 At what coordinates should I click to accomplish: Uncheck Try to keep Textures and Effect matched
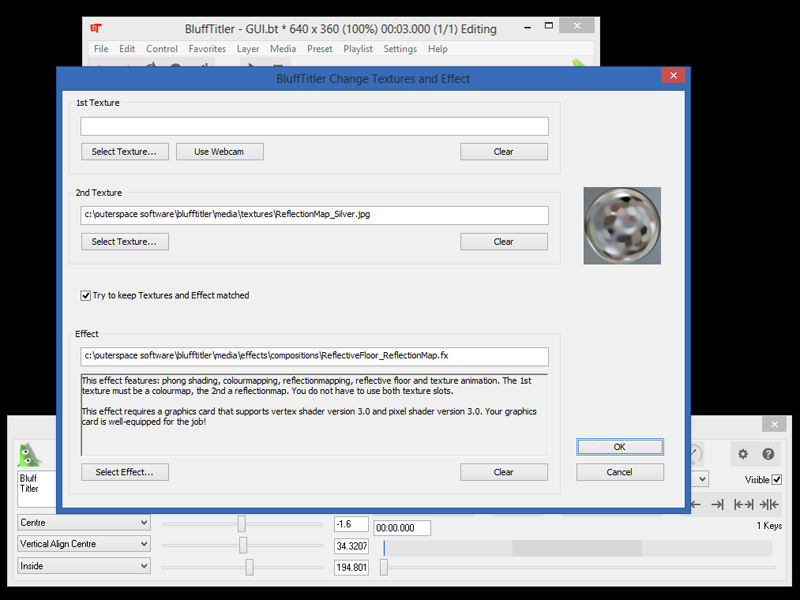[86, 295]
